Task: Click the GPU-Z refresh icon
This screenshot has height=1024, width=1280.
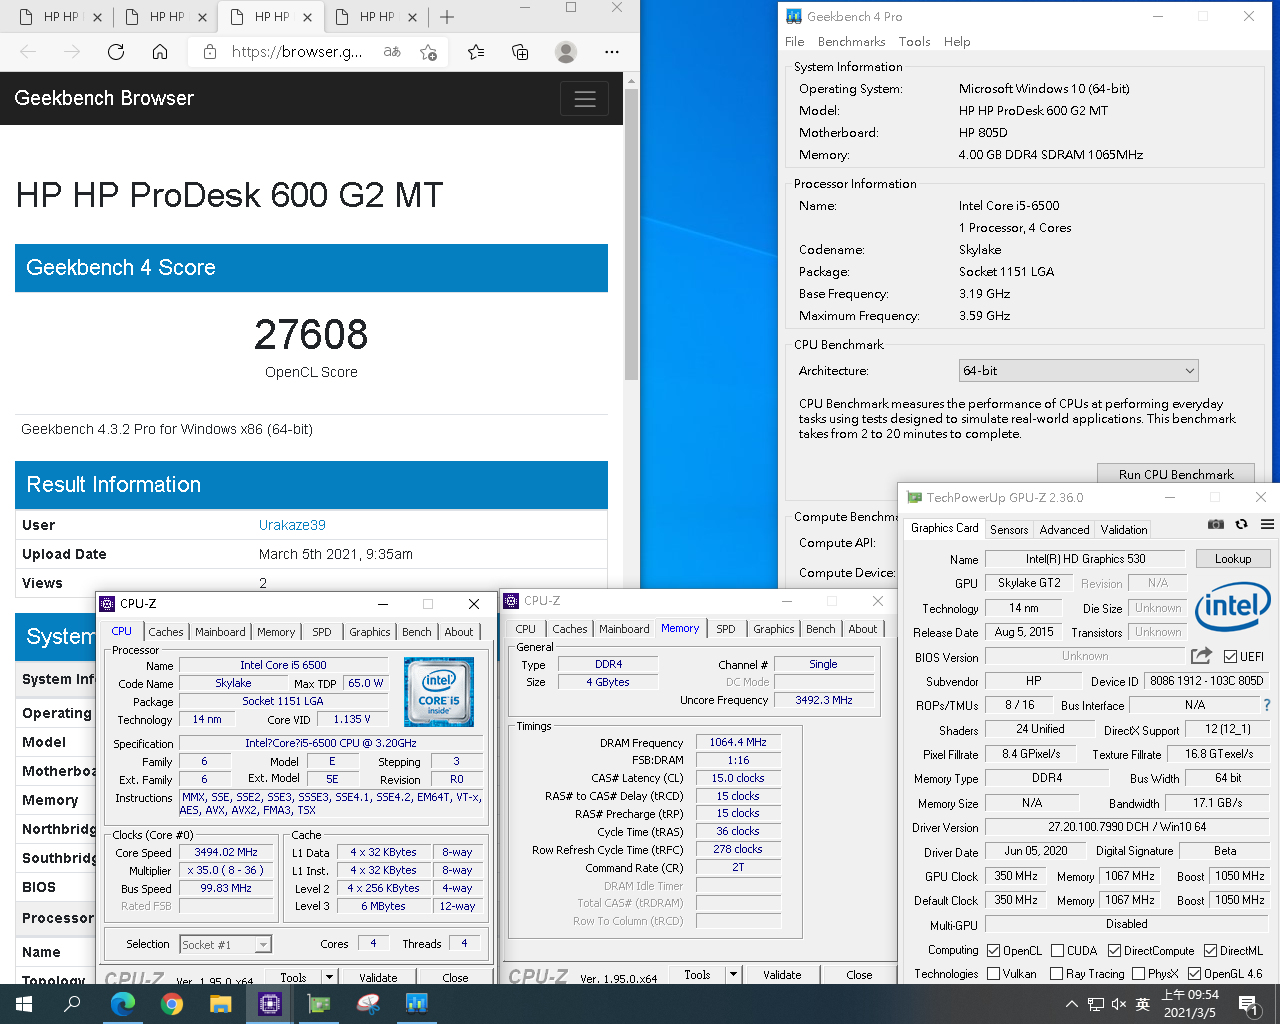Action: (1242, 524)
